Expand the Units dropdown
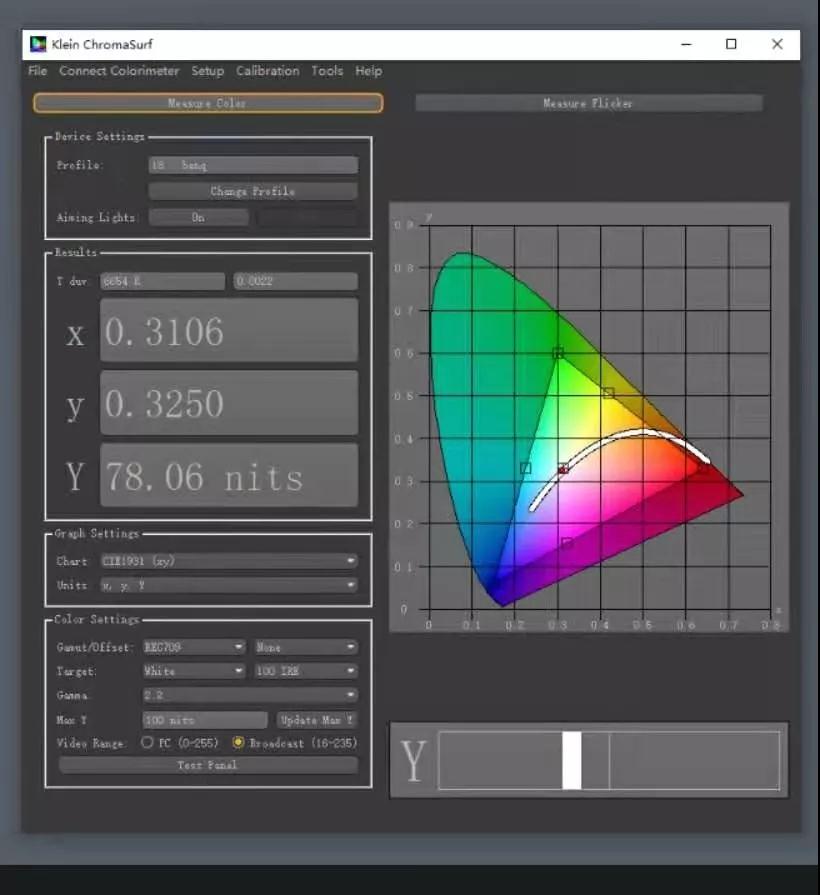The height and width of the screenshot is (895, 820). pos(229,585)
